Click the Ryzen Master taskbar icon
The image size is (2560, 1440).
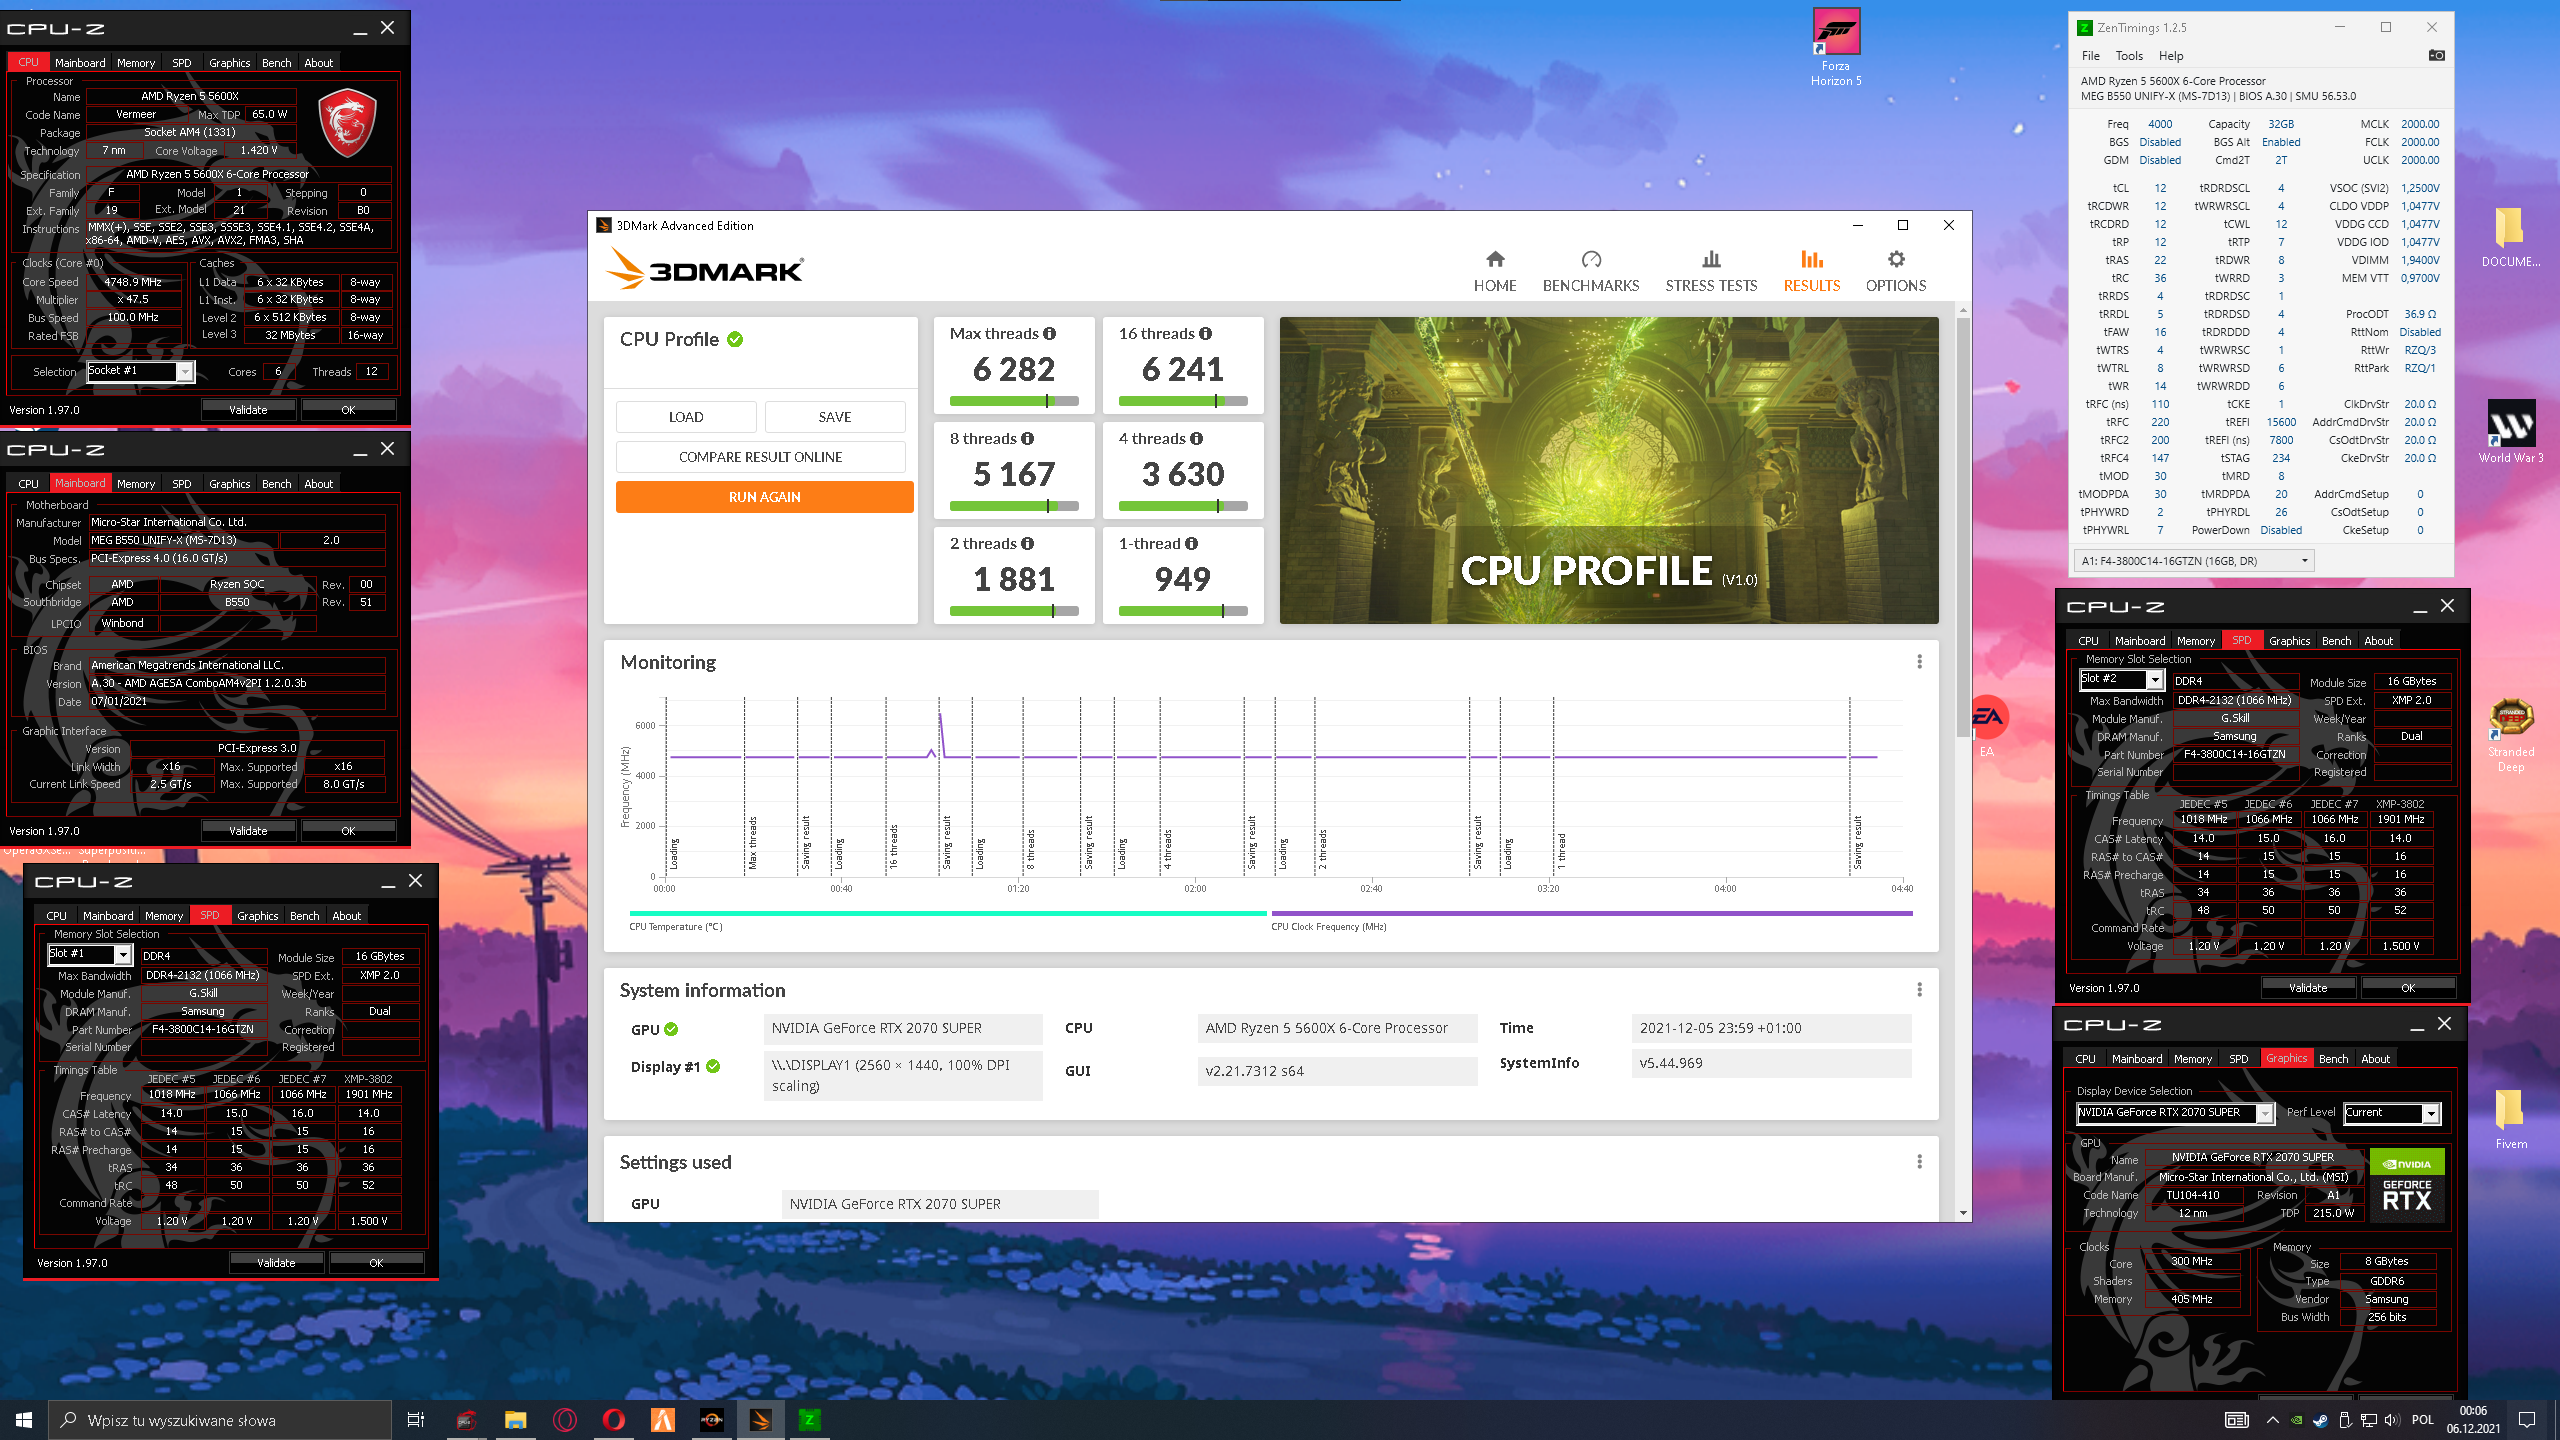tap(712, 1420)
